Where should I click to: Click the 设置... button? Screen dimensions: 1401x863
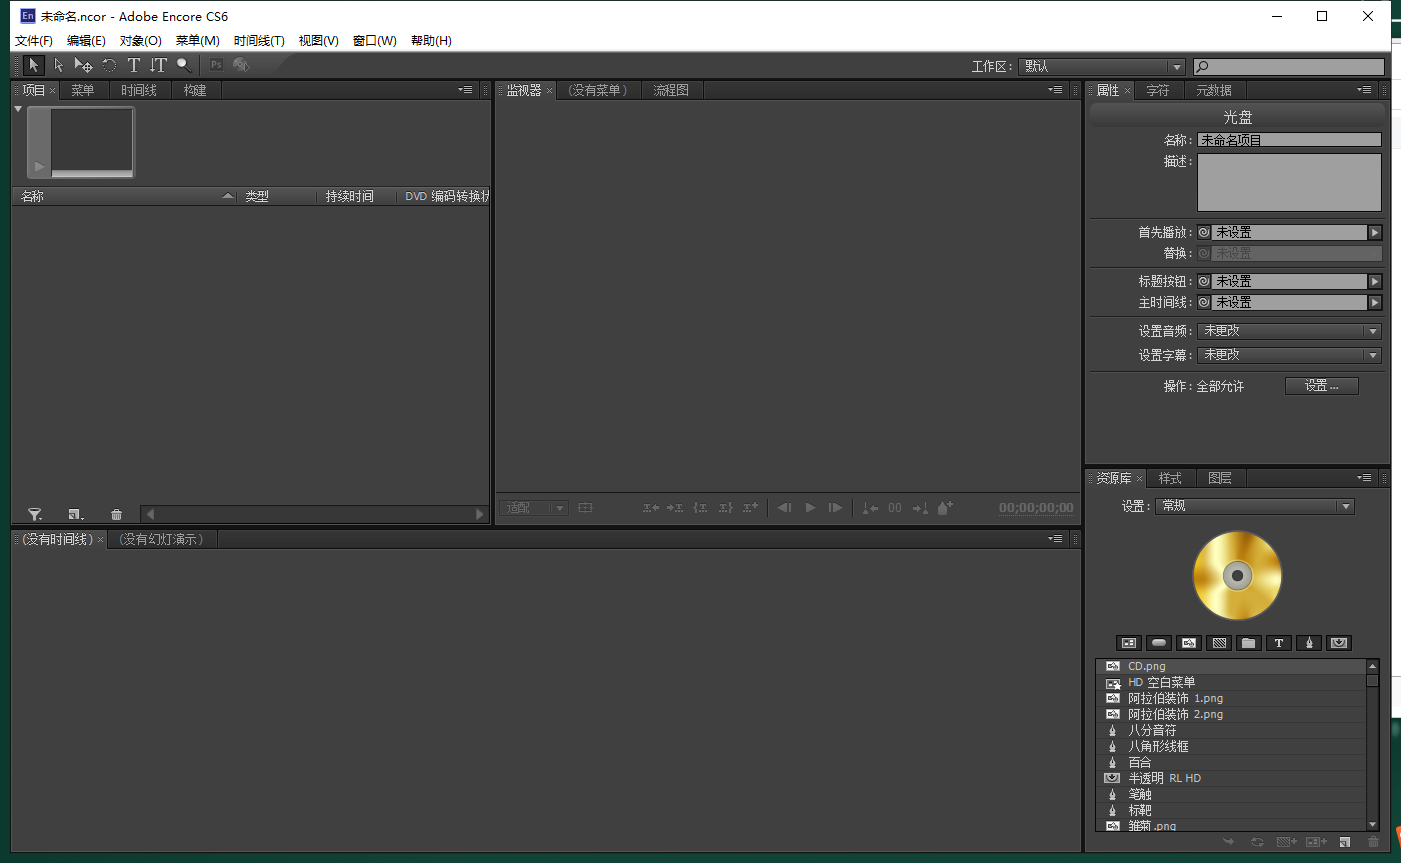coord(1322,386)
